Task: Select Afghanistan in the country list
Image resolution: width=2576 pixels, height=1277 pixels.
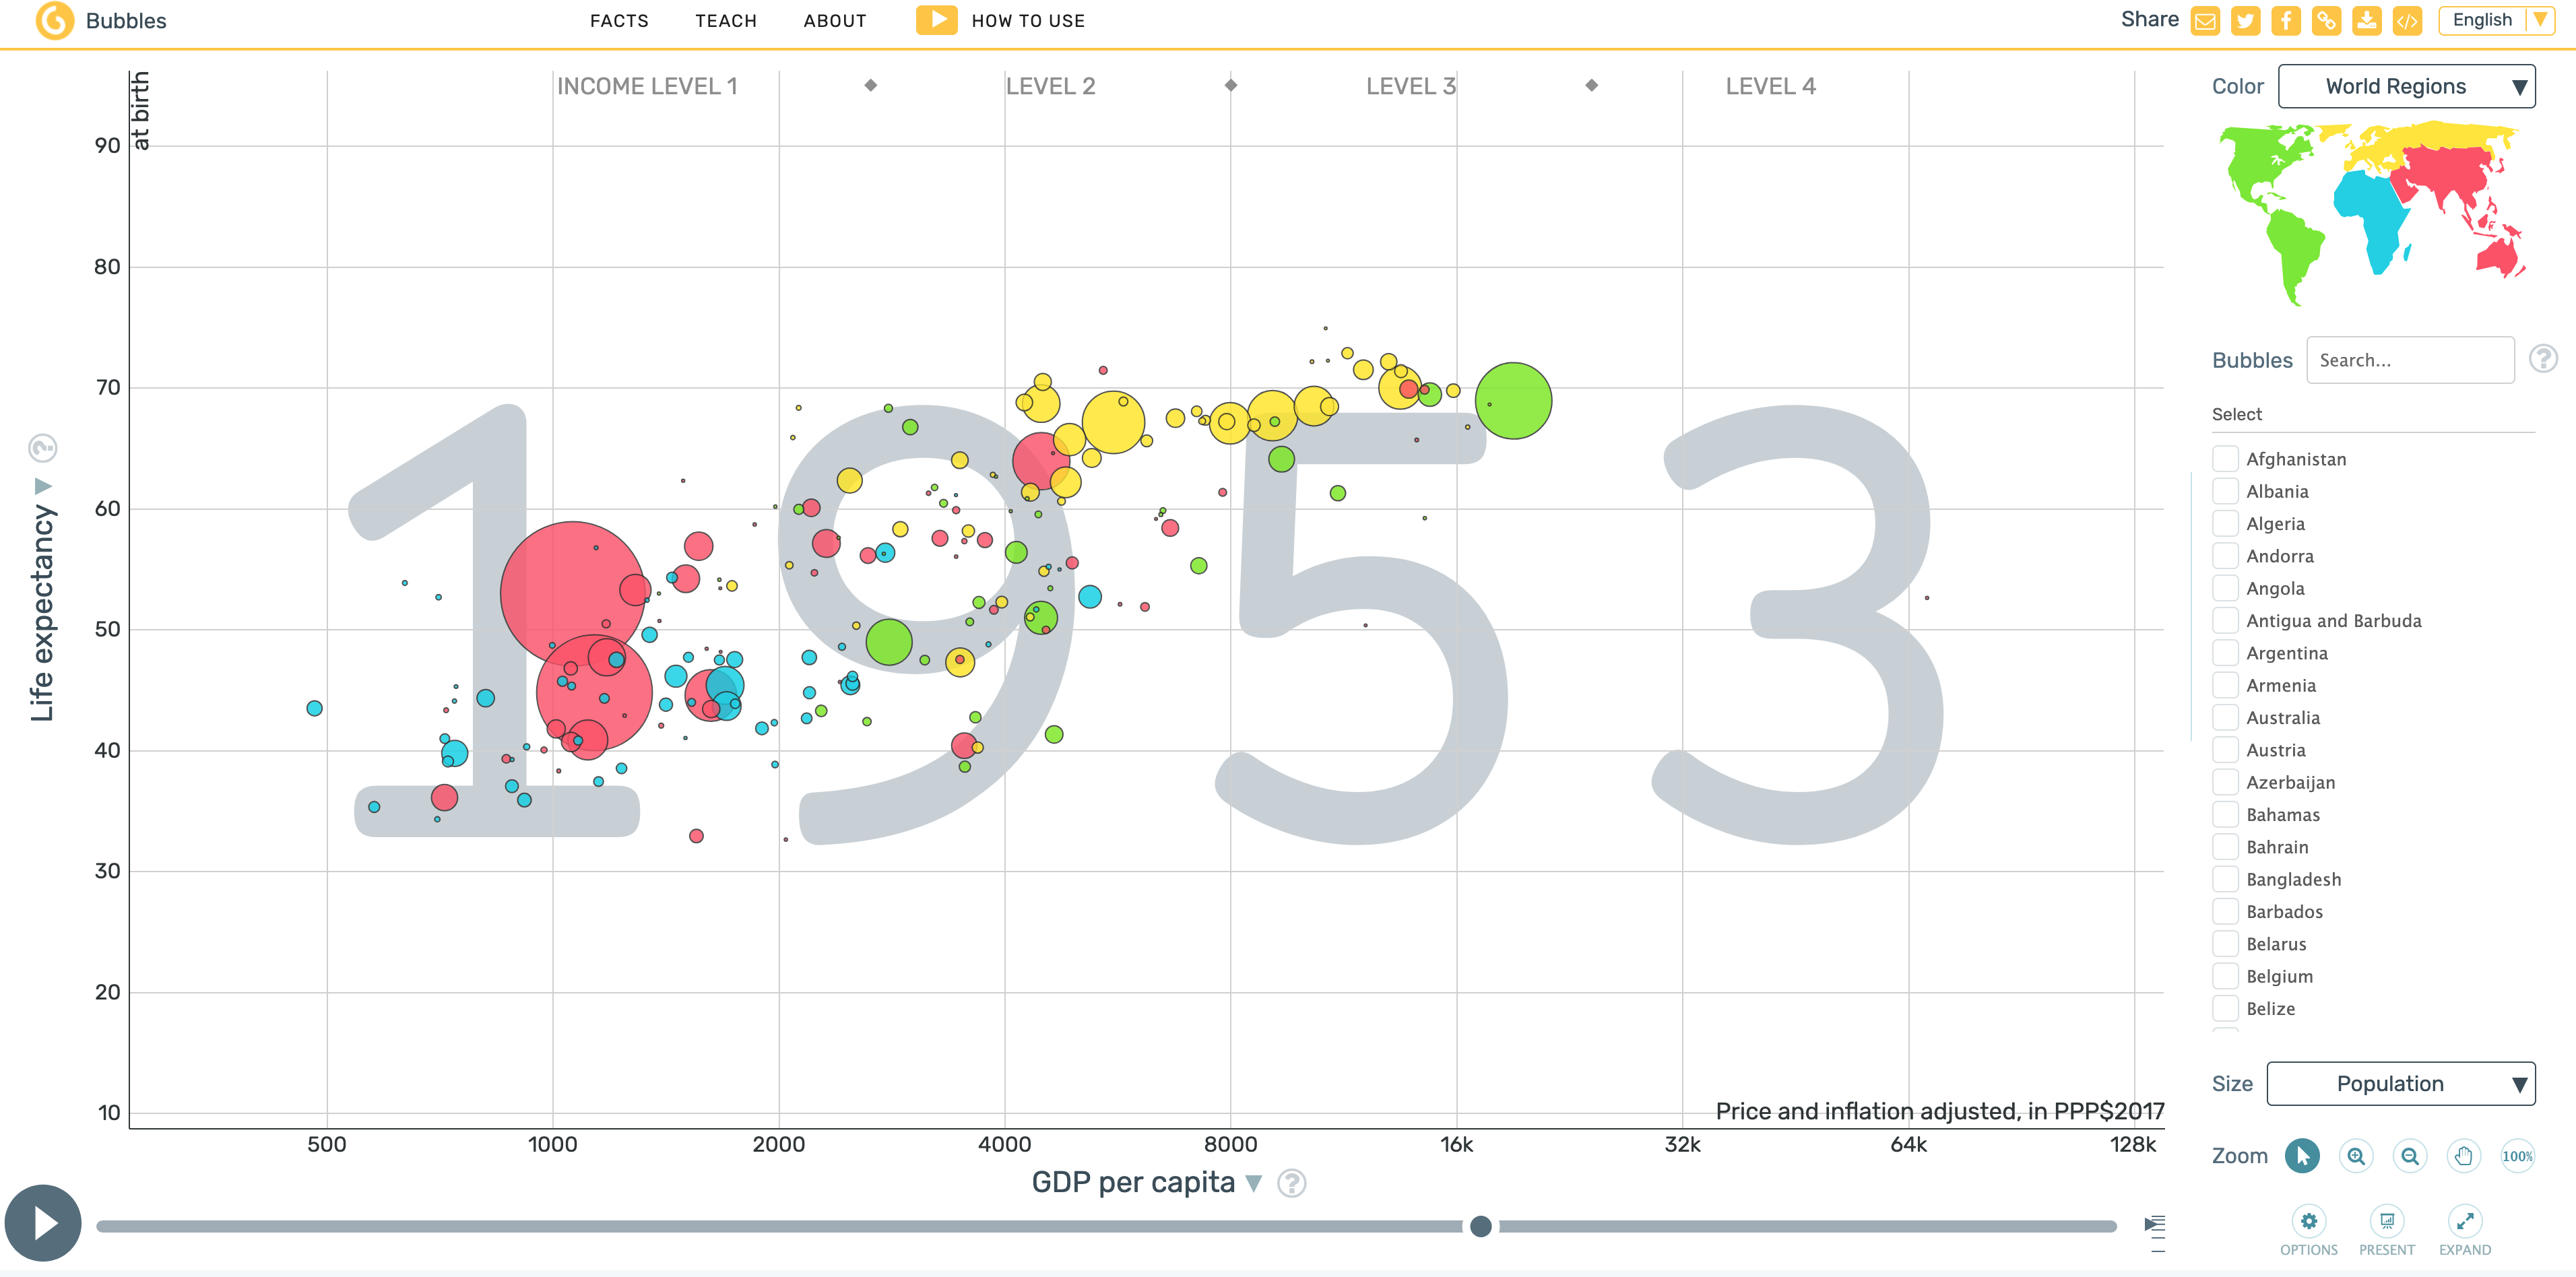Action: click(2225, 459)
